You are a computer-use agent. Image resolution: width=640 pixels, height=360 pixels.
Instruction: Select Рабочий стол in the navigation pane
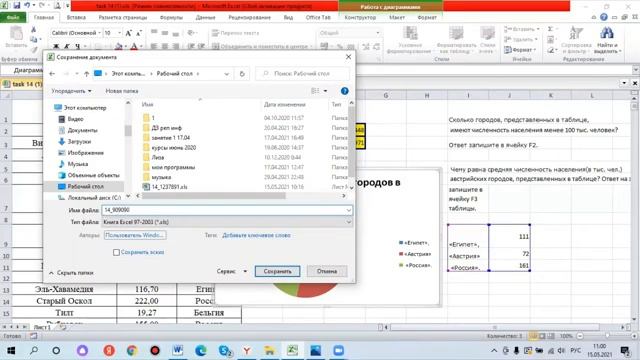[81, 186]
